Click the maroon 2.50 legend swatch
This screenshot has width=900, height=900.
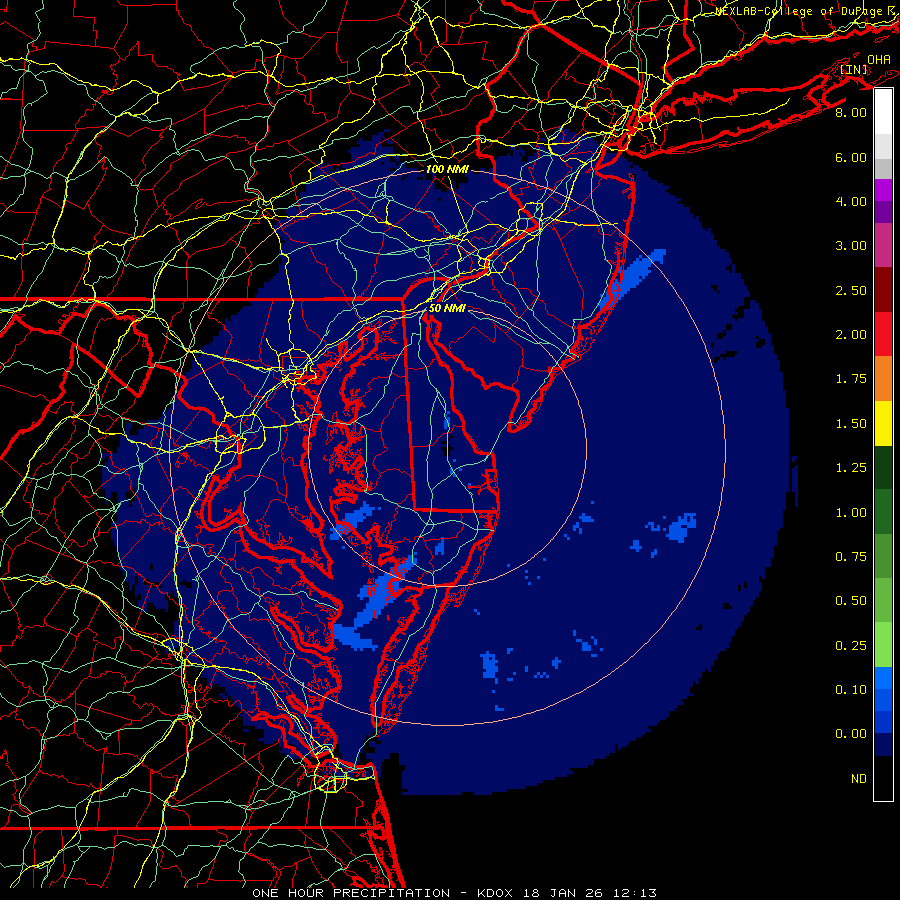(x=883, y=290)
